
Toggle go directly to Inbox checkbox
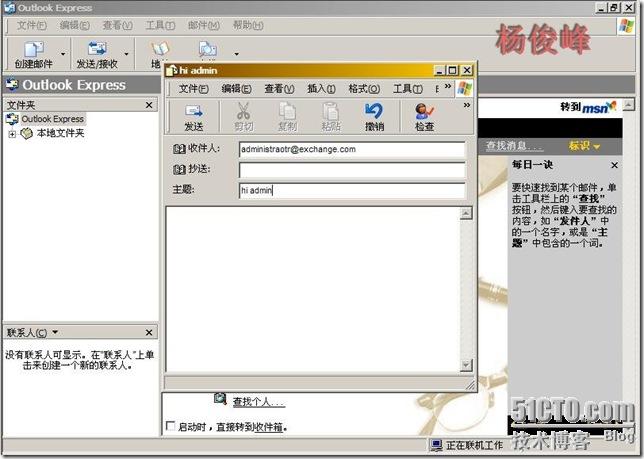click(170, 426)
